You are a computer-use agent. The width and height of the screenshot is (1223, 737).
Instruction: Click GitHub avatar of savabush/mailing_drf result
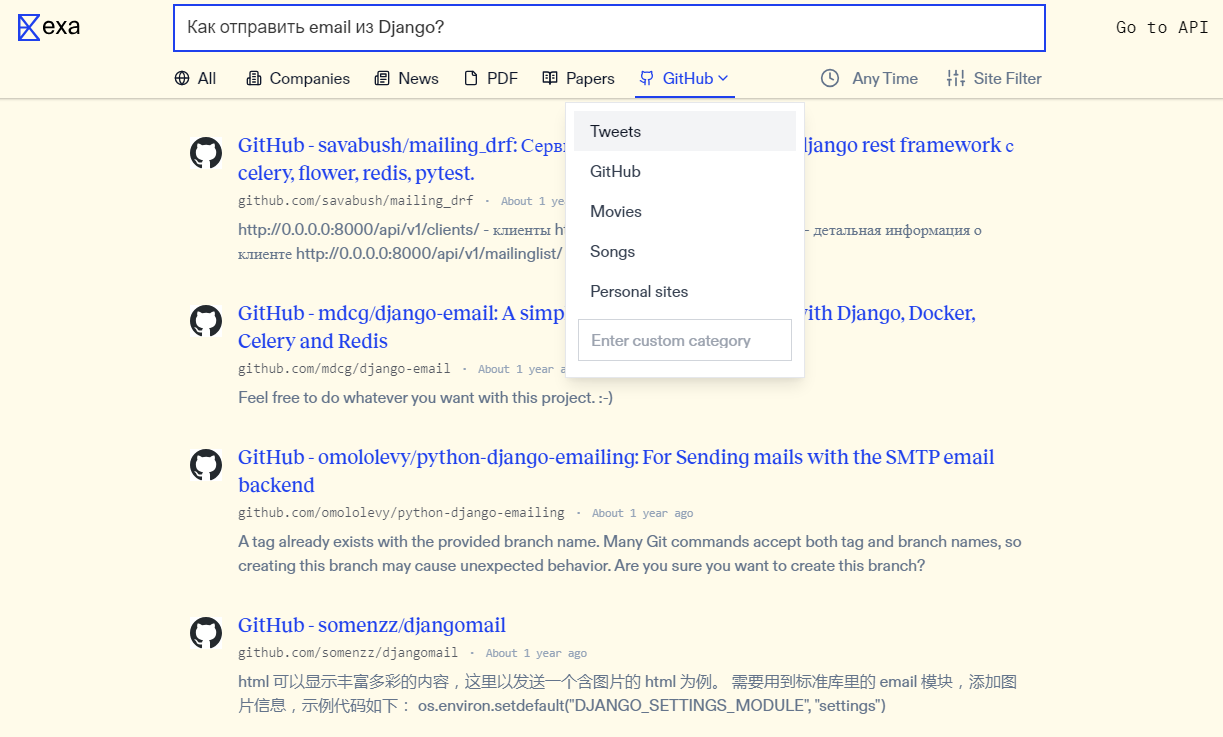click(x=206, y=153)
